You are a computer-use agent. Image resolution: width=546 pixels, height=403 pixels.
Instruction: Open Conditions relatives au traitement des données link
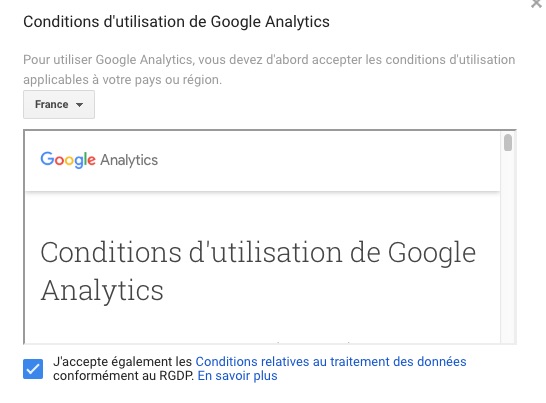(x=331, y=362)
